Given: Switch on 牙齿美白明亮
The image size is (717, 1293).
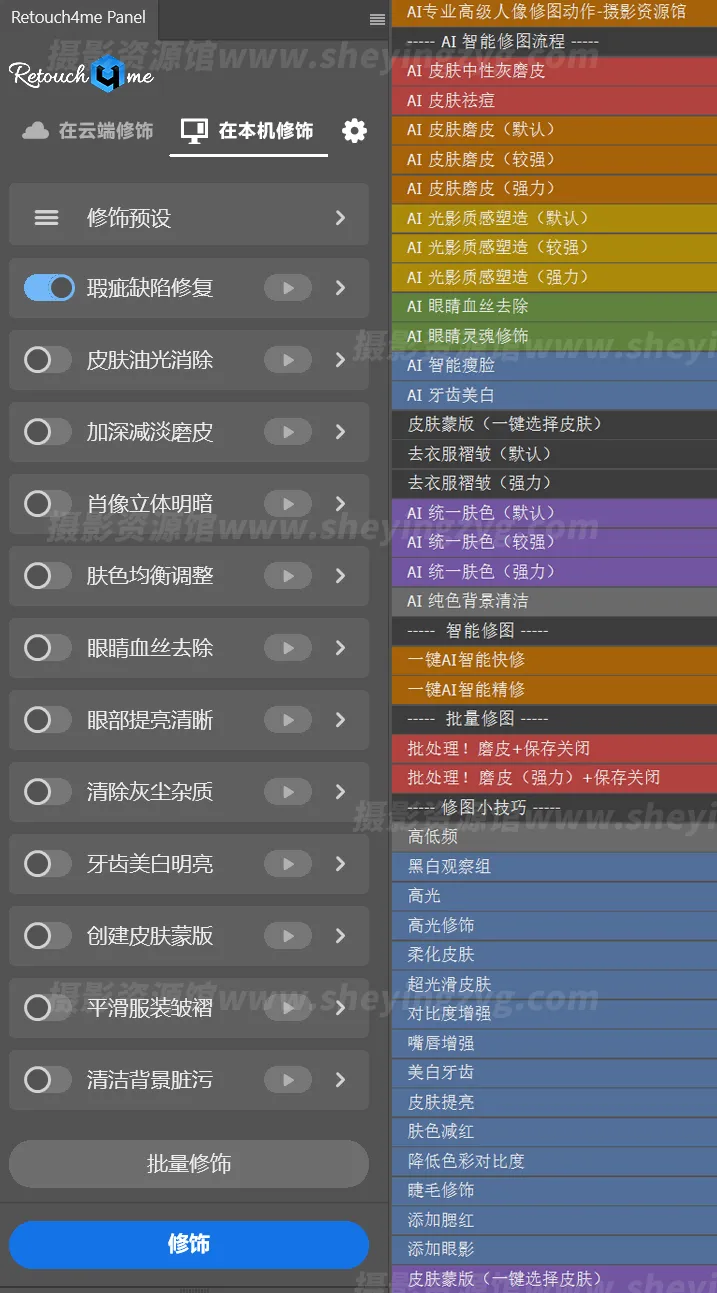Looking at the screenshot, I should coord(49,864).
